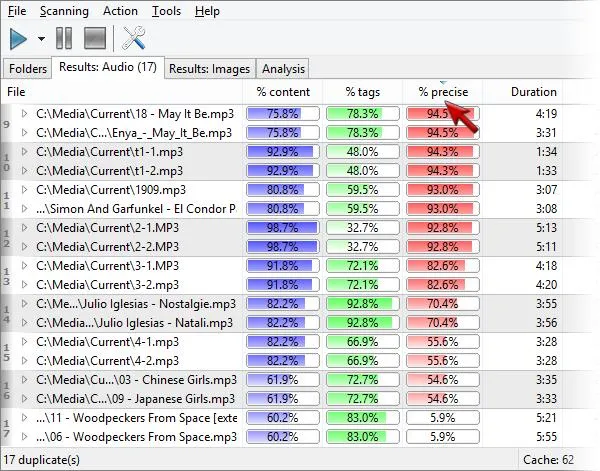Open the Help menu
The height and width of the screenshot is (471, 600).
click(207, 11)
